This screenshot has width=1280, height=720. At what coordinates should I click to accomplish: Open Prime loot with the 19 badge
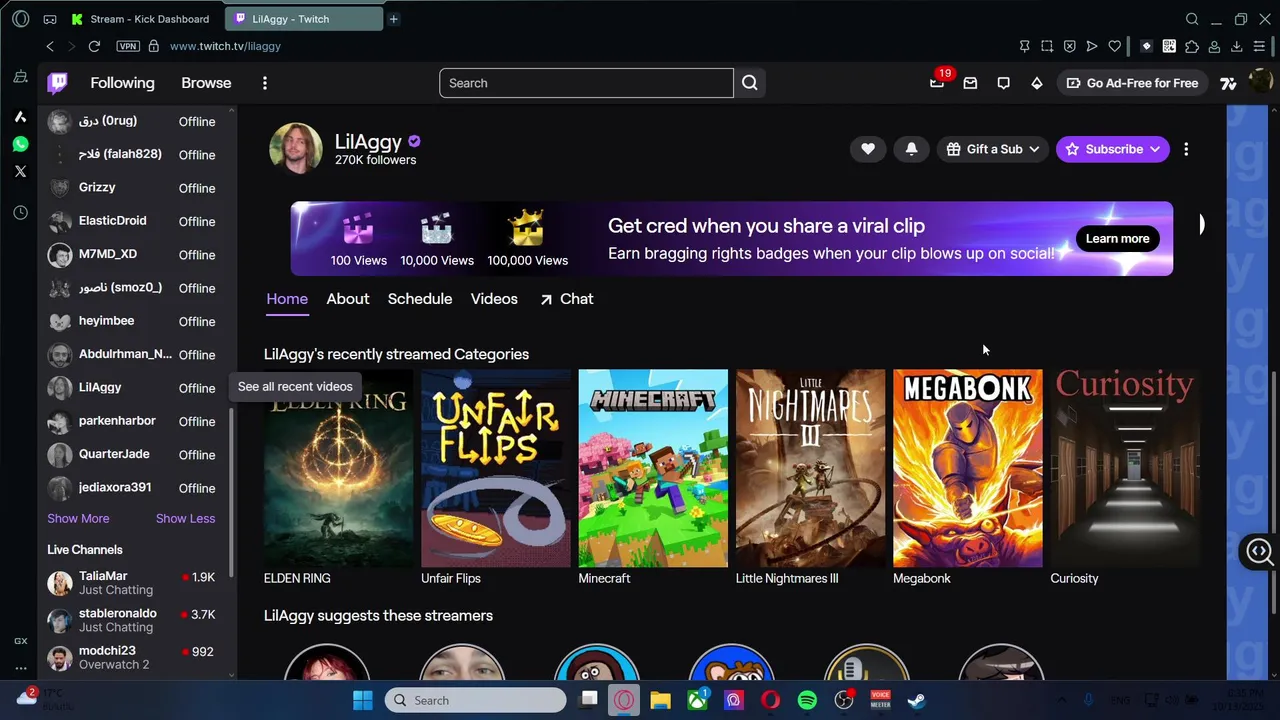pos(937,83)
